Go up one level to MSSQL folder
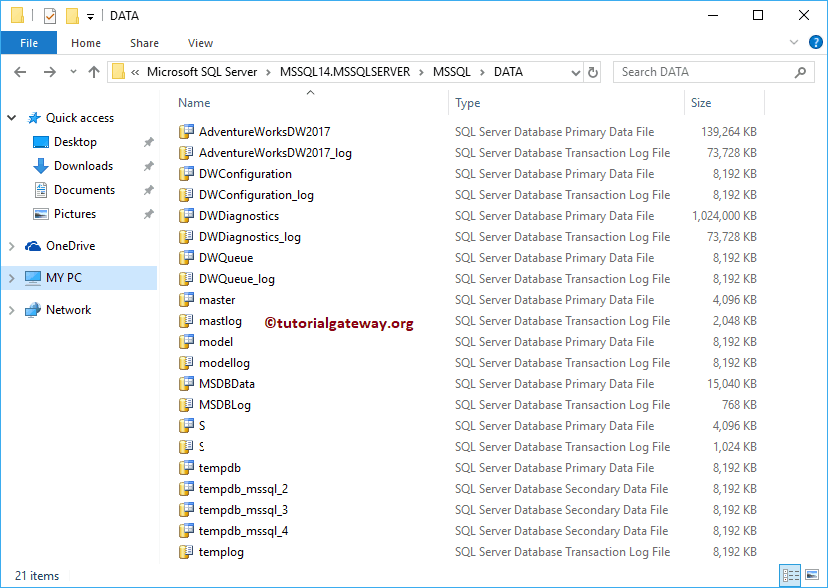This screenshot has width=828, height=588. point(94,71)
